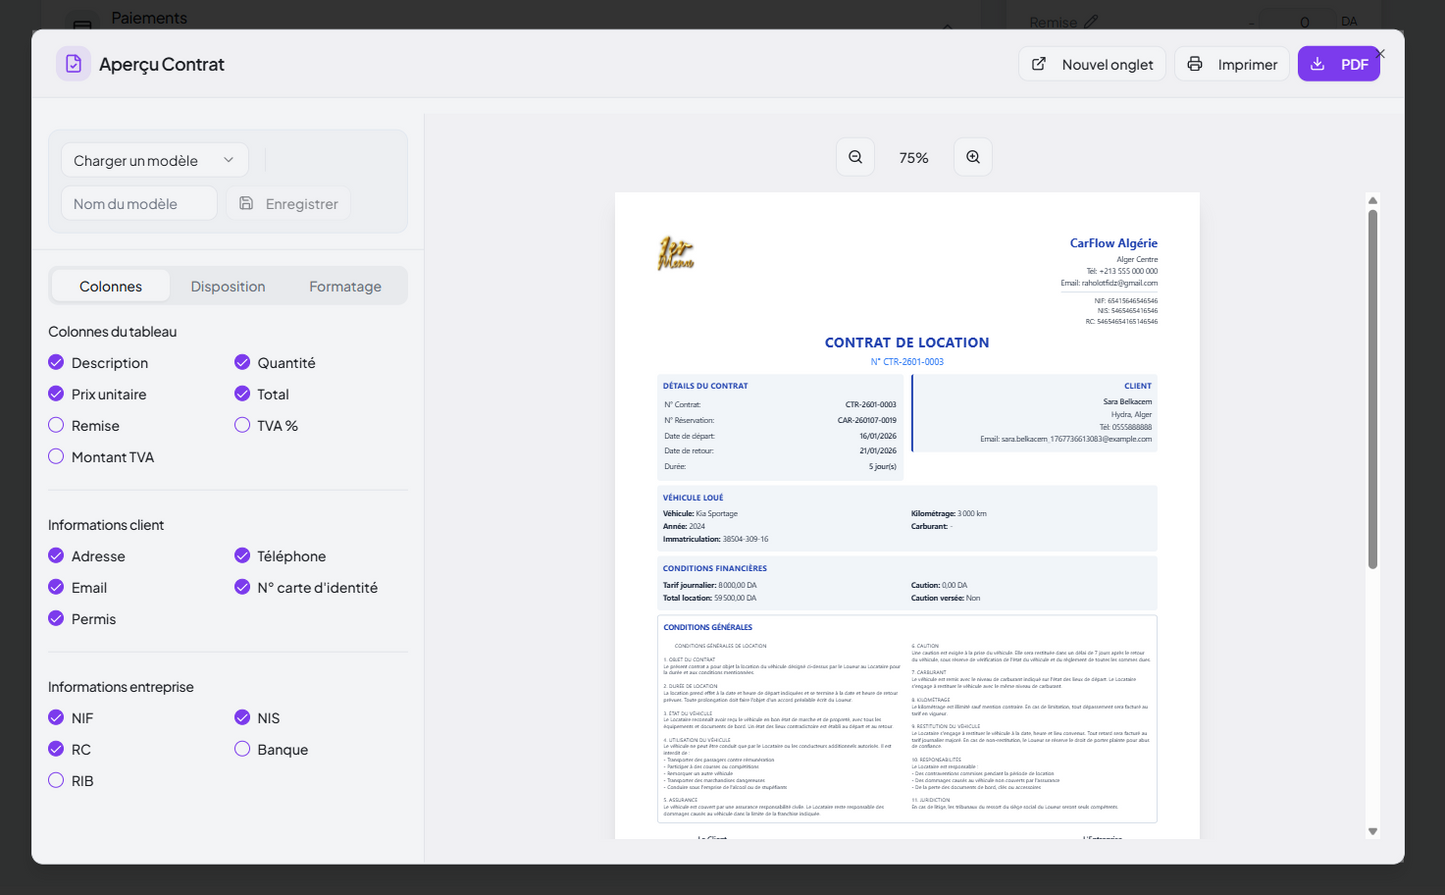Image resolution: width=1445 pixels, height=895 pixels.
Task: Open the contract in a Nouvel onglet
Action: tap(1092, 64)
